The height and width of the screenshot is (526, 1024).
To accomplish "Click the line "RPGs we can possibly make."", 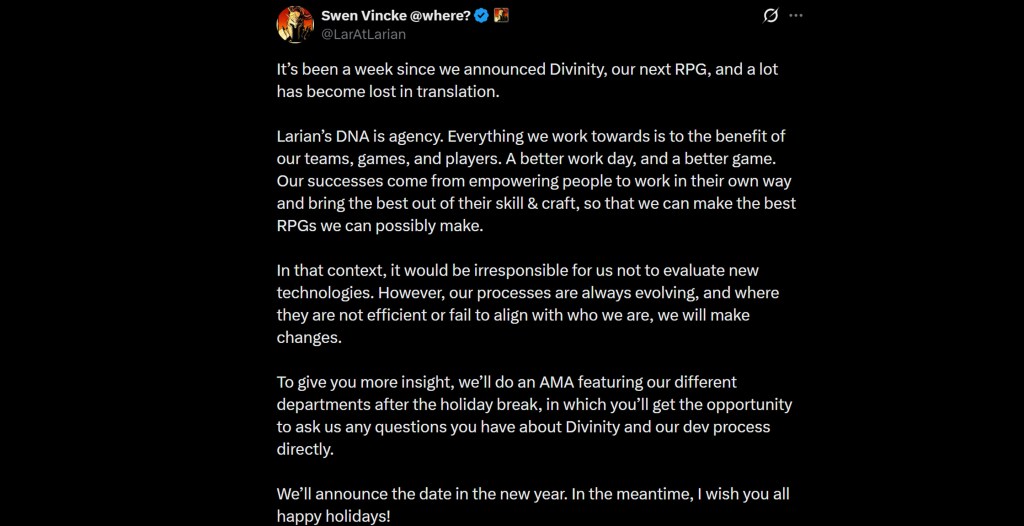I will [x=380, y=226].
